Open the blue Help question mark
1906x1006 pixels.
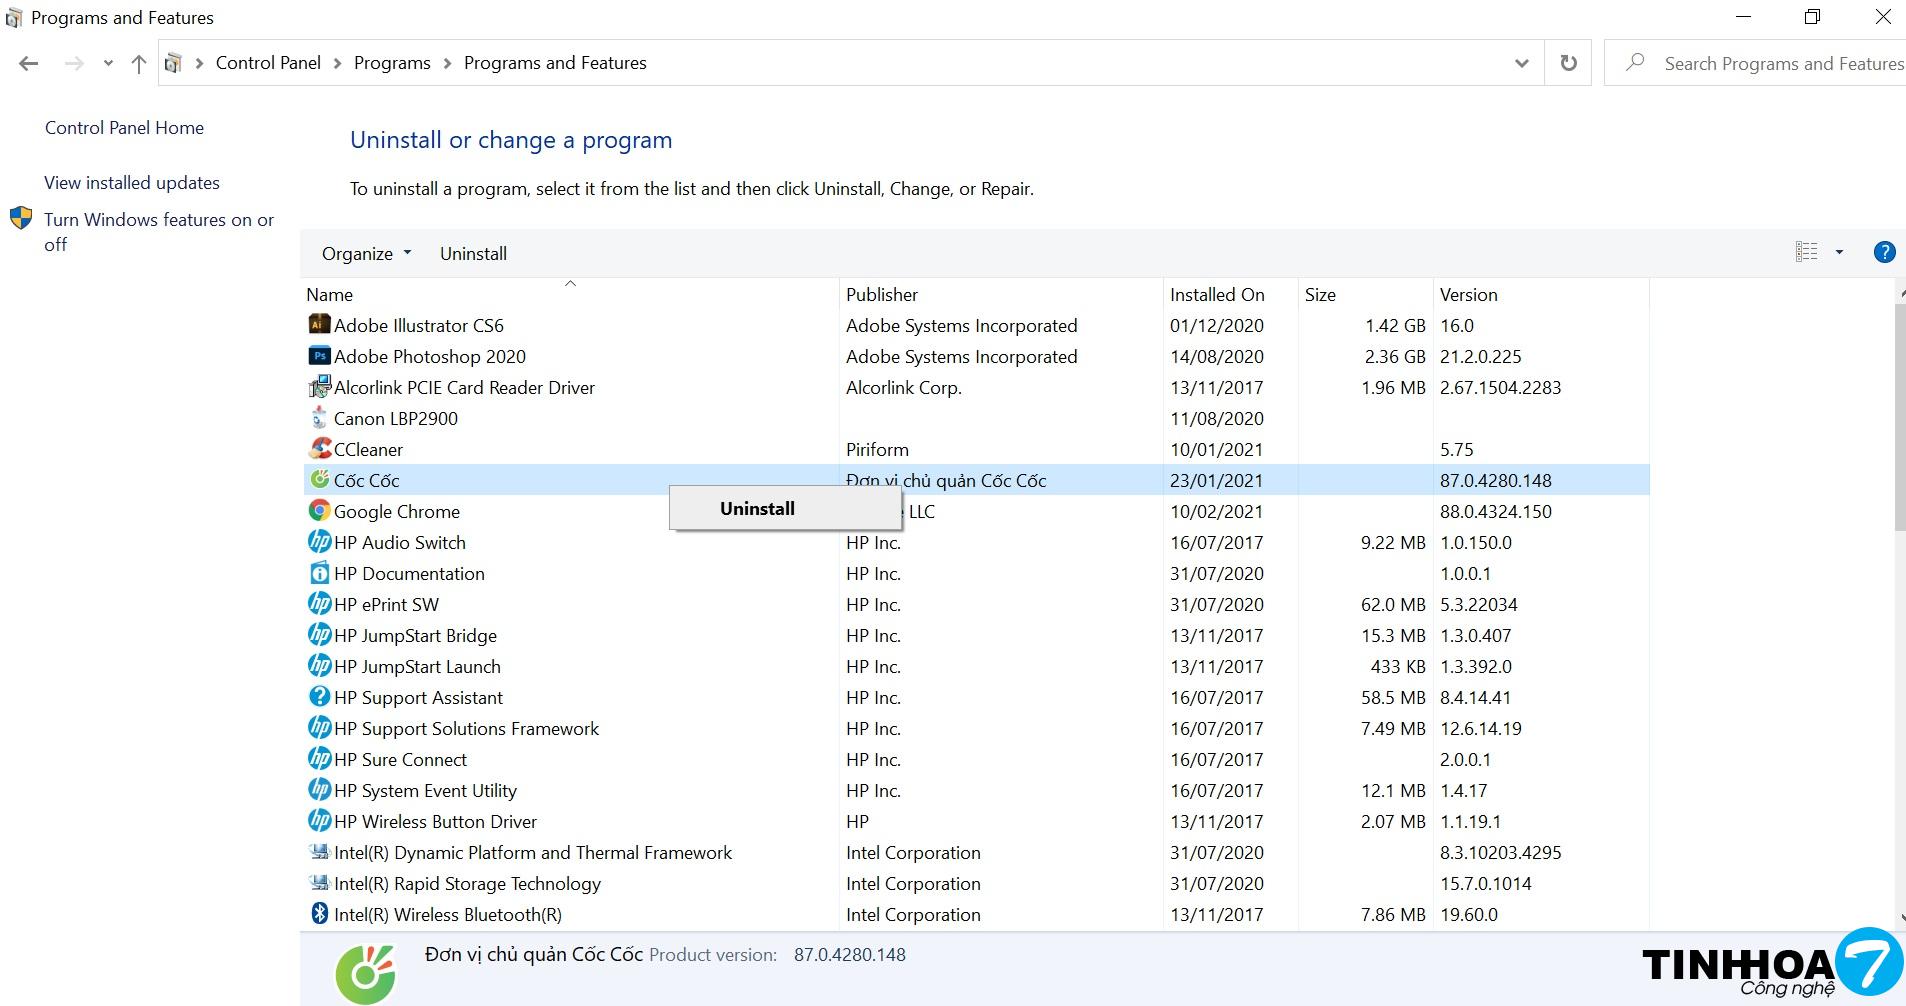click(1883, 253)
